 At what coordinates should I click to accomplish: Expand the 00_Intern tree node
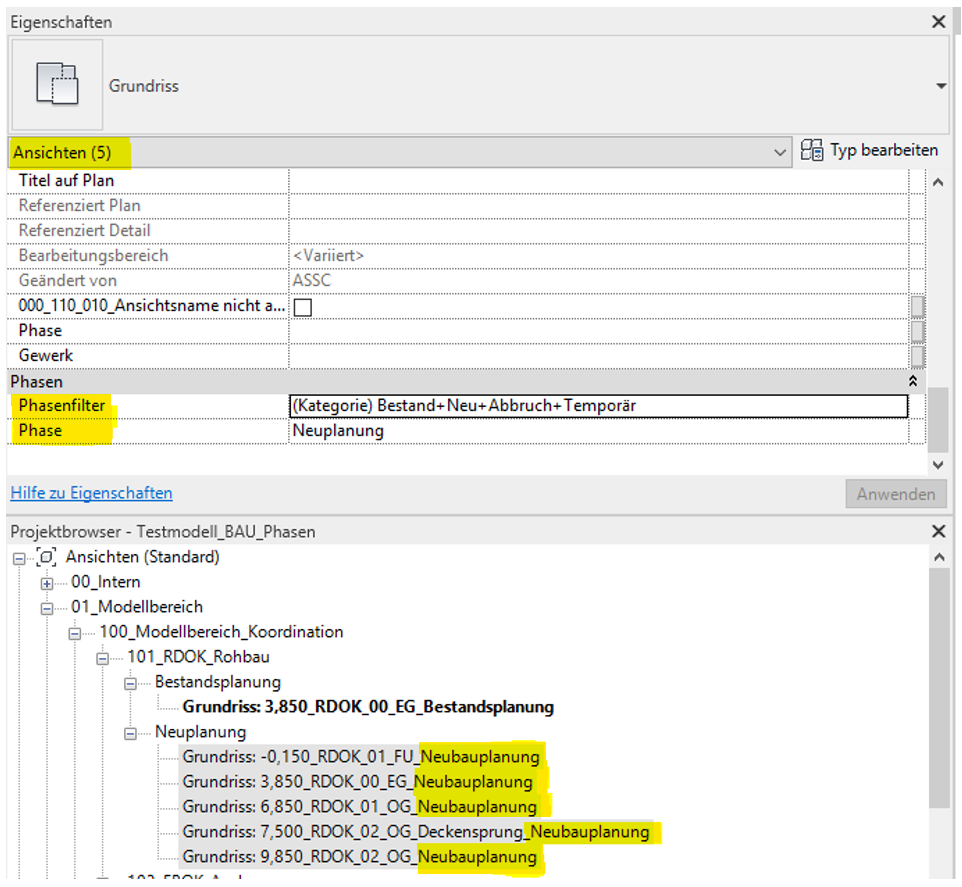(x=46, y=582)
